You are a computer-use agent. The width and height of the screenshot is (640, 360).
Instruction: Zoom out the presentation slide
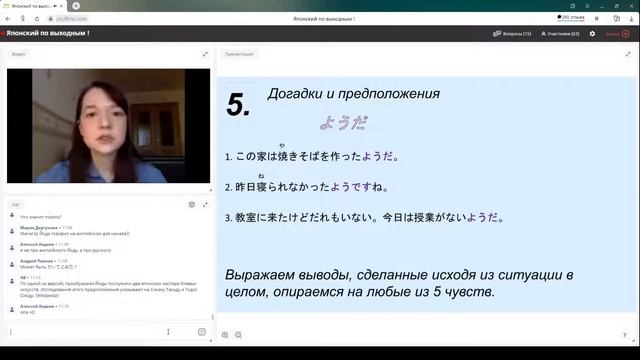click(x=238, y=335)
